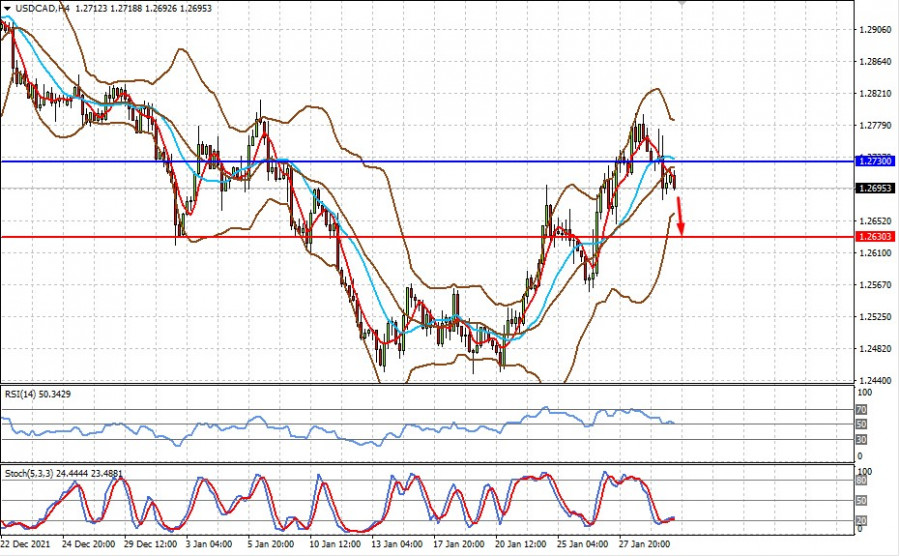Click the OHLC values 1.27123 1.27188 1.26926 1.26953
900x556 pixels.
point(143,9)
